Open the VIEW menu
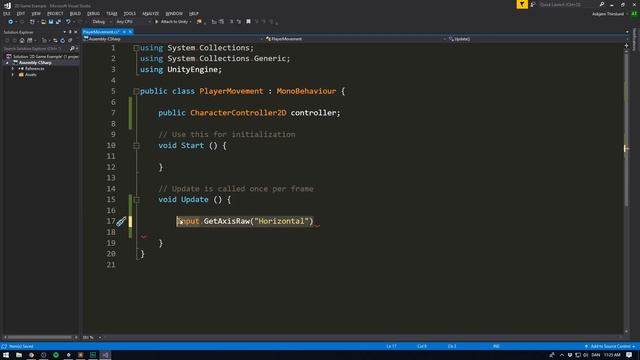This screenshot has width=640, height=360. pyautogui.click(x=36, y=13)
